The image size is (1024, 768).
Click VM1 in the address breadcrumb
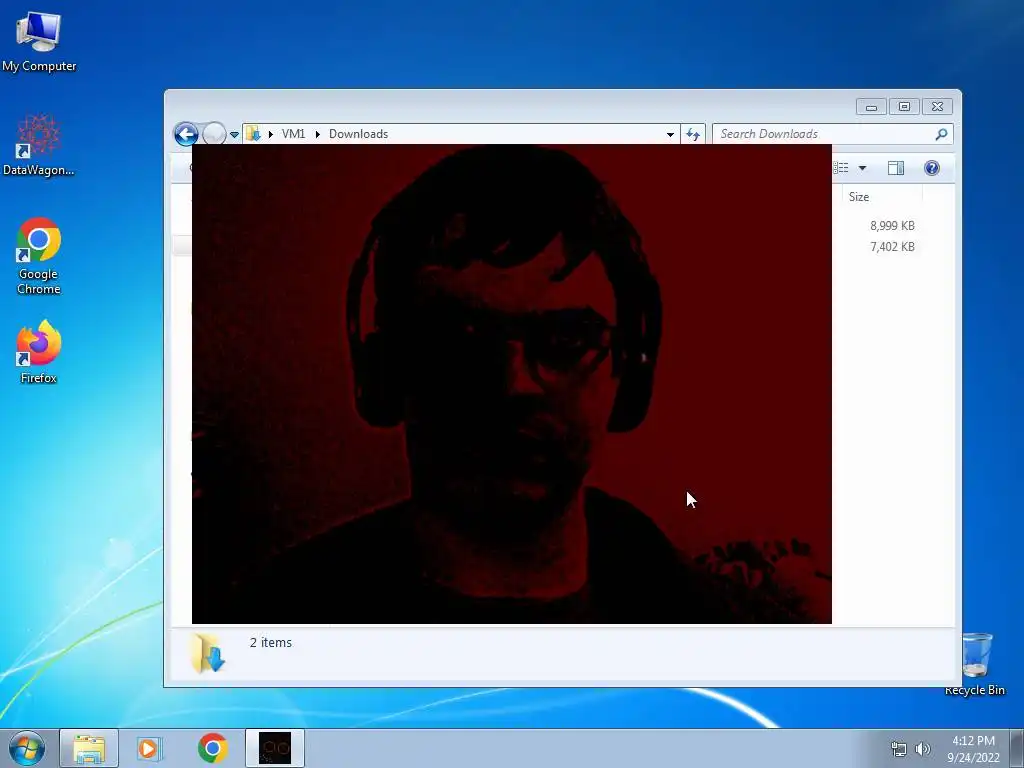pyautogui.click(x=293, y=134)
